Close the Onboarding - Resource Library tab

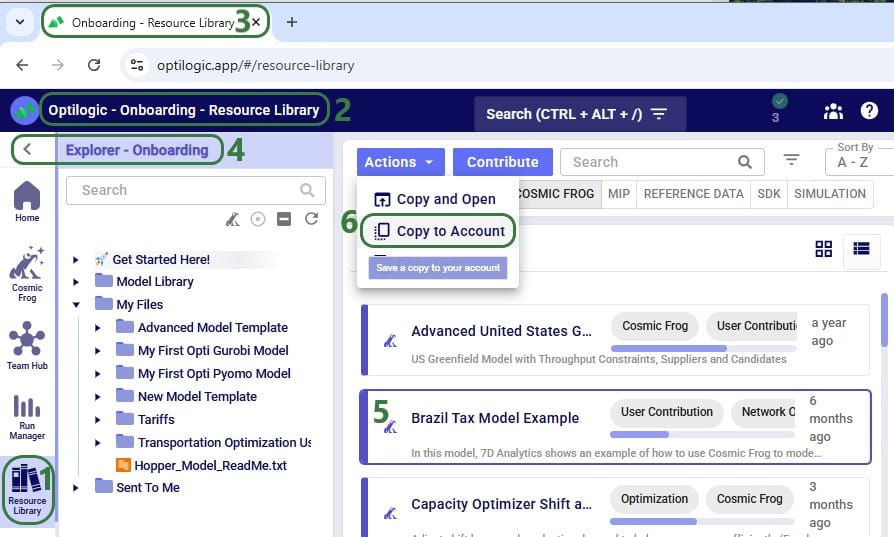tap(256, 22)
